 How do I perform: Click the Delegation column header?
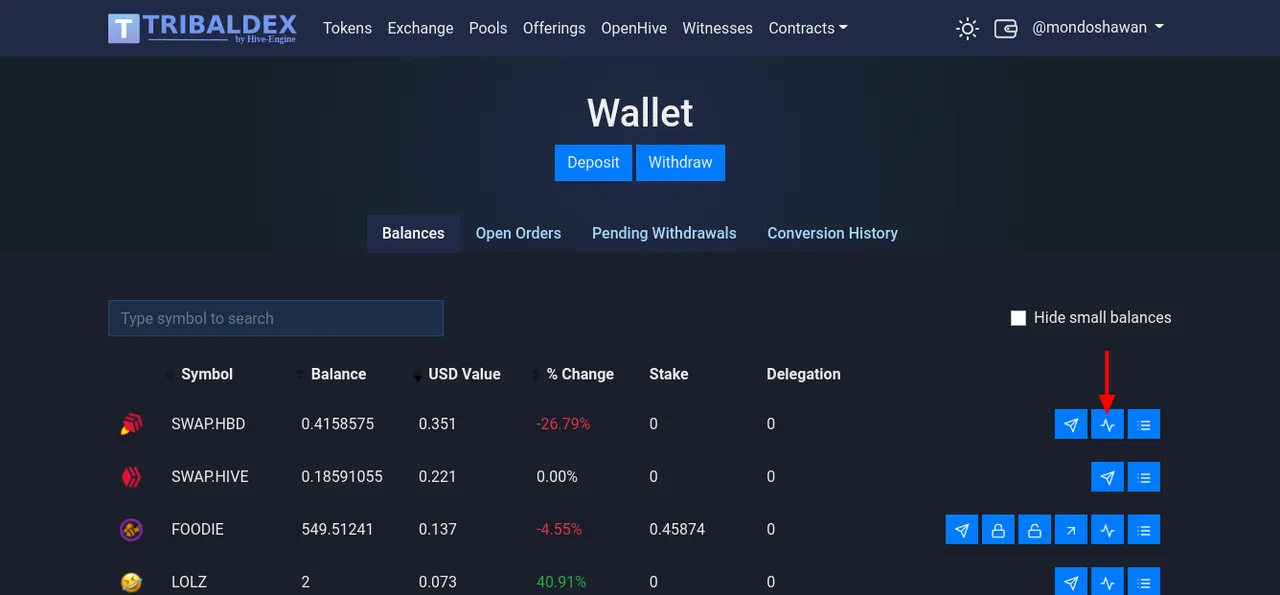pyautogui.click(x=804, y=374)
